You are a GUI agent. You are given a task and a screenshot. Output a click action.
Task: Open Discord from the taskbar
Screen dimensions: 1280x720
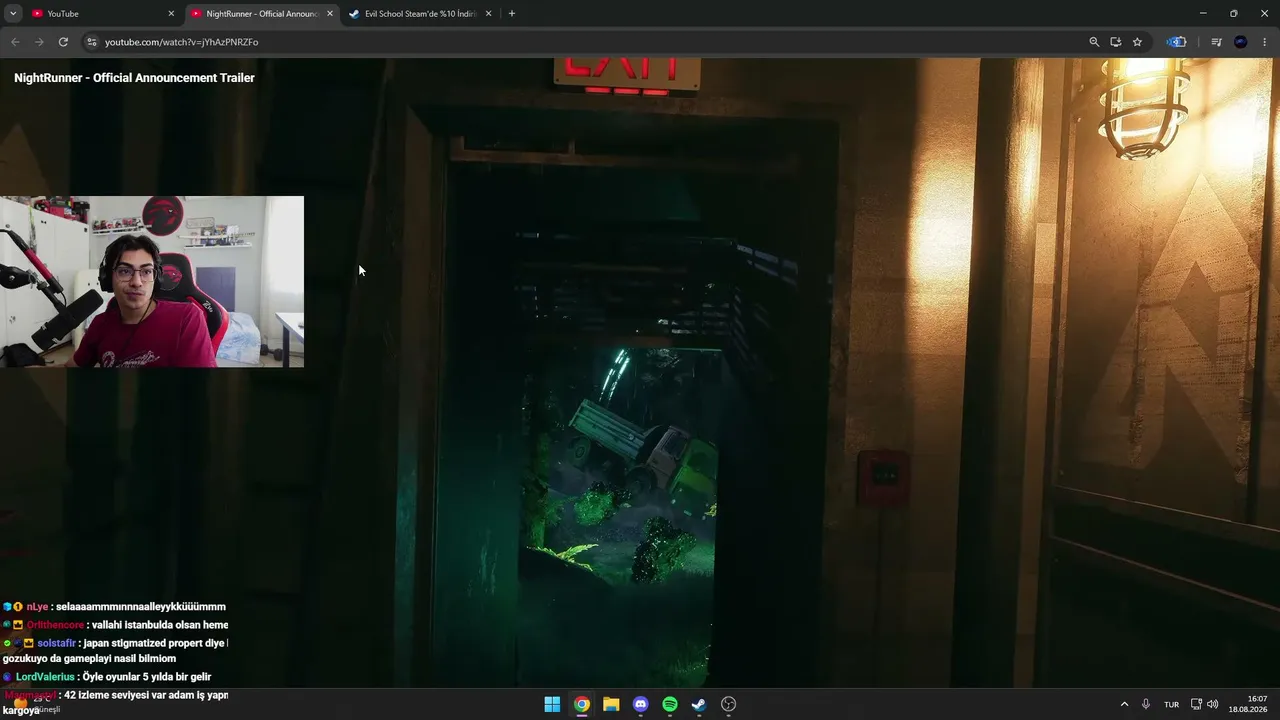tap(640, 704)
